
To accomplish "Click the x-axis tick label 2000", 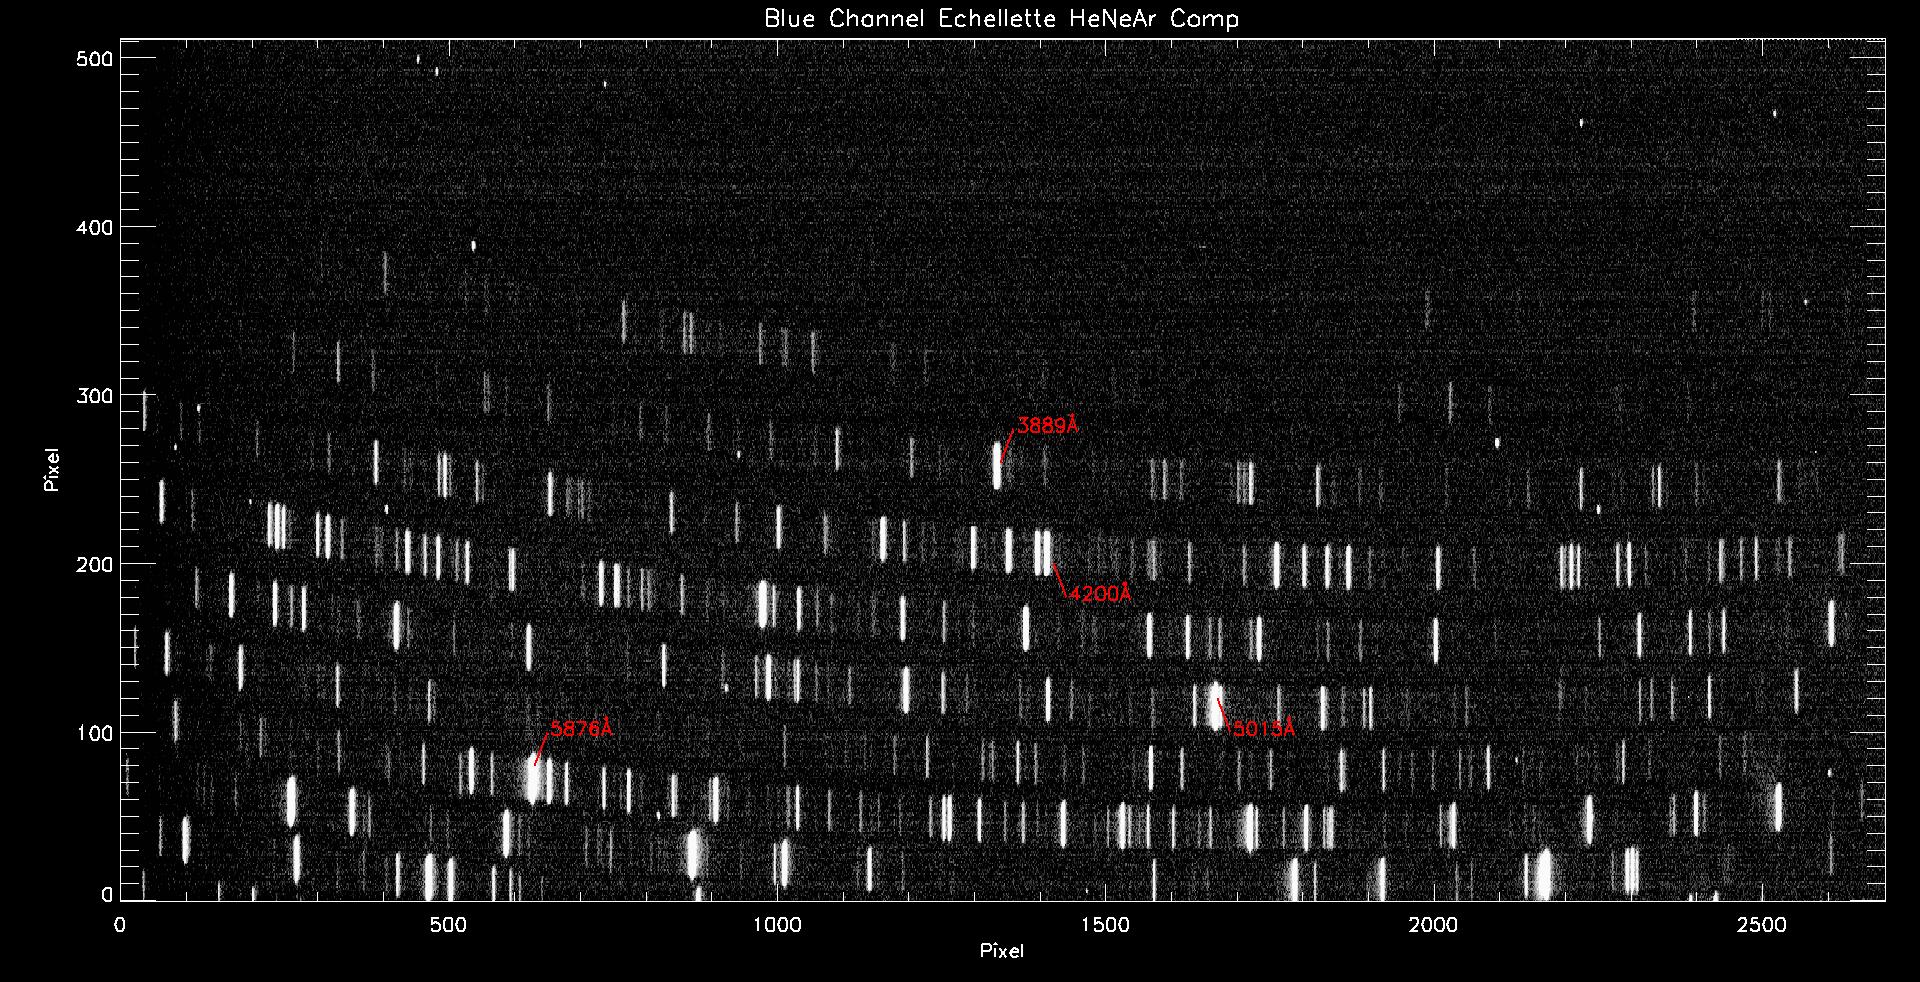I will (1433, 926).
